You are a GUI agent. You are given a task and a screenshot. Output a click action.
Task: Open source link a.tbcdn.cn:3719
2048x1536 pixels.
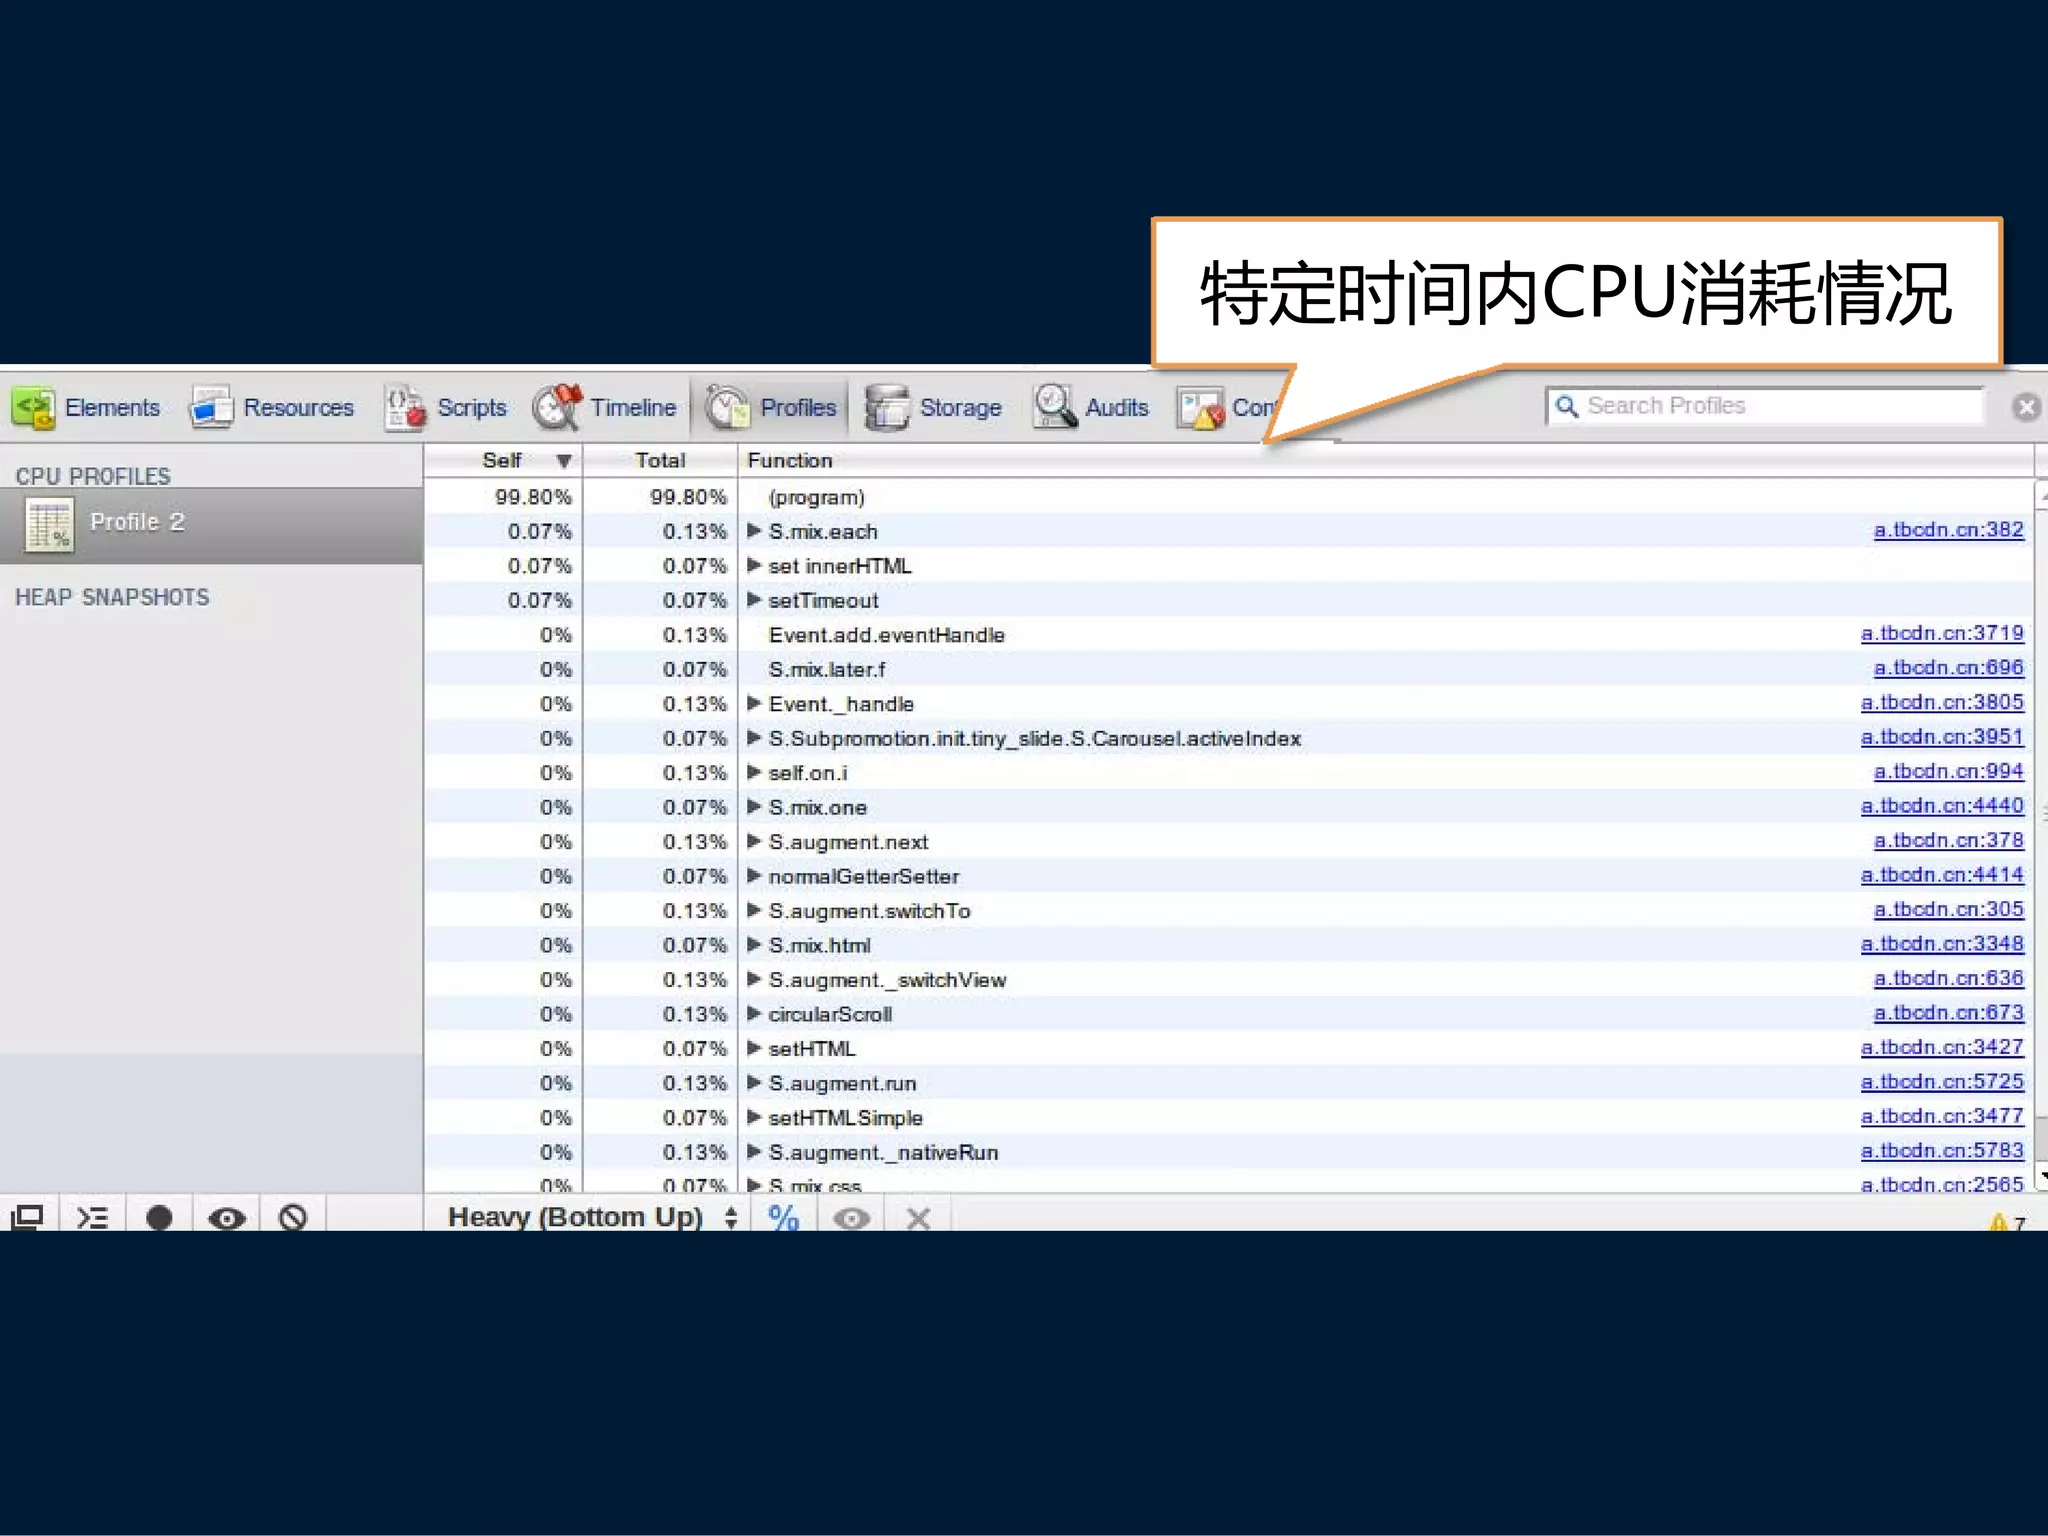point(1941,633)
